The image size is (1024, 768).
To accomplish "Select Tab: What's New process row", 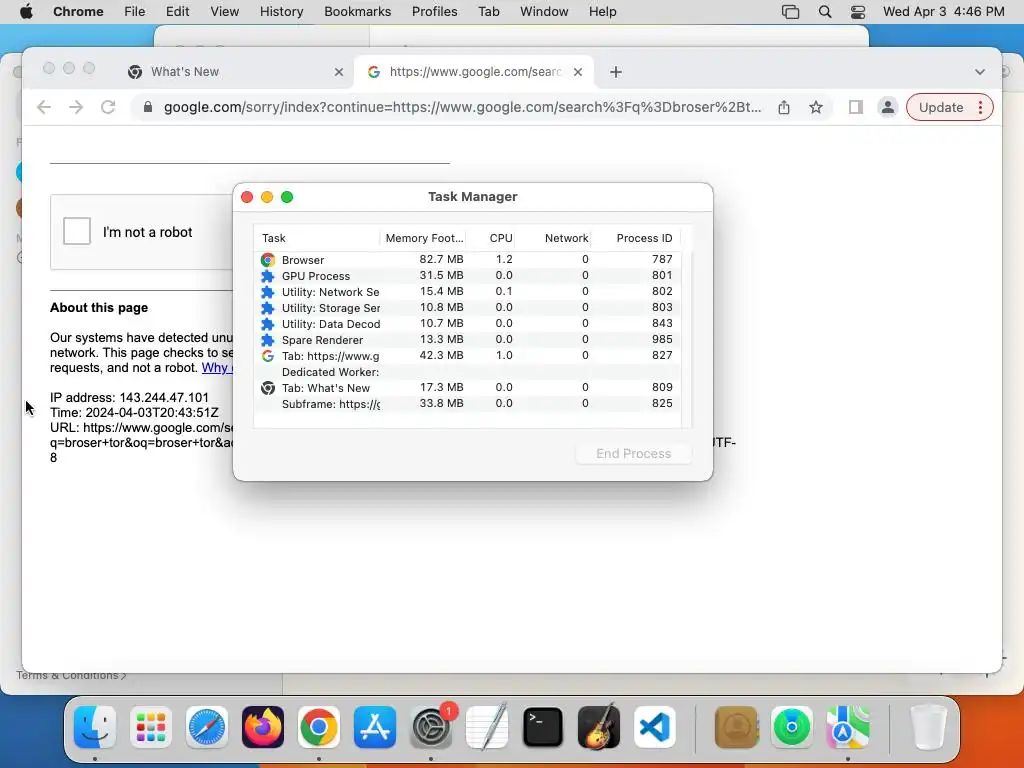I will 468,387.
